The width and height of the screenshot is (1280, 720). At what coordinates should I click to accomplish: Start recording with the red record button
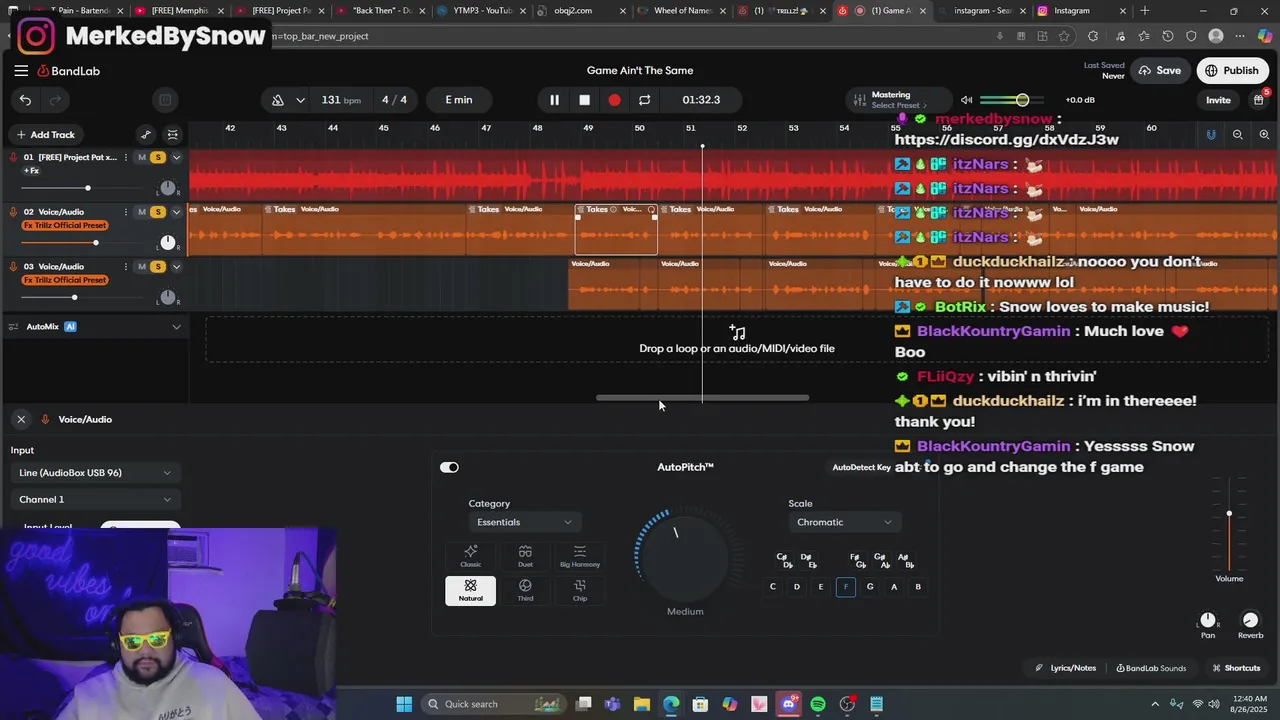click(x=614, y=100)
